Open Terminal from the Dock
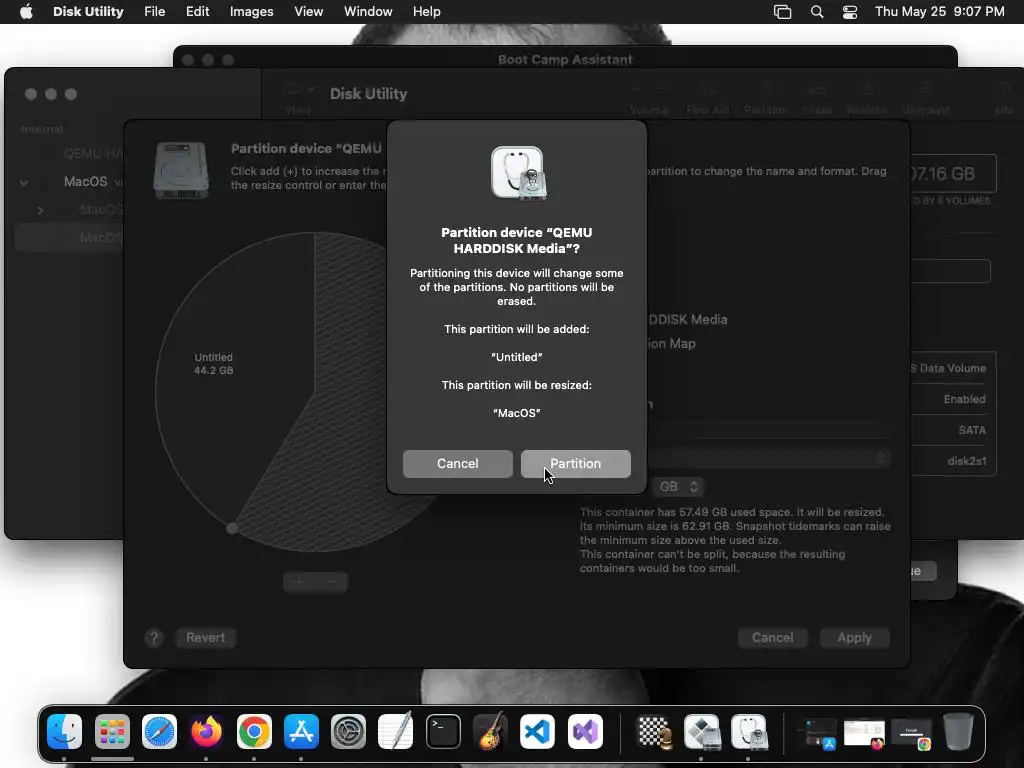The height and width of the screenshot is (768, 1024). pyautogui.click(x=443, y=731)
